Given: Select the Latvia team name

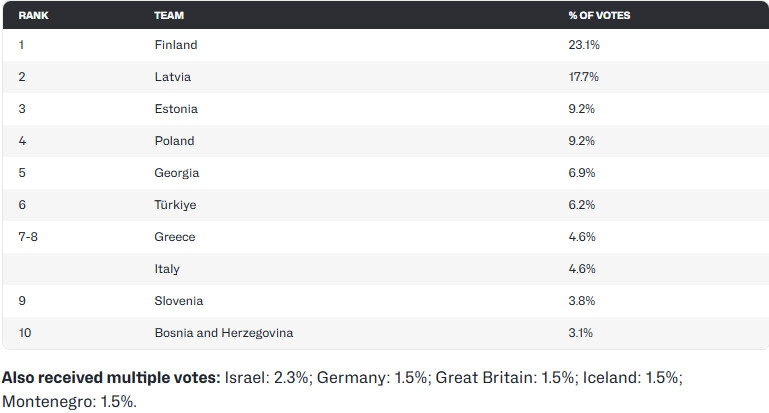Looking at the screenshot, I should pyautogui.click(x=172, y=77).
